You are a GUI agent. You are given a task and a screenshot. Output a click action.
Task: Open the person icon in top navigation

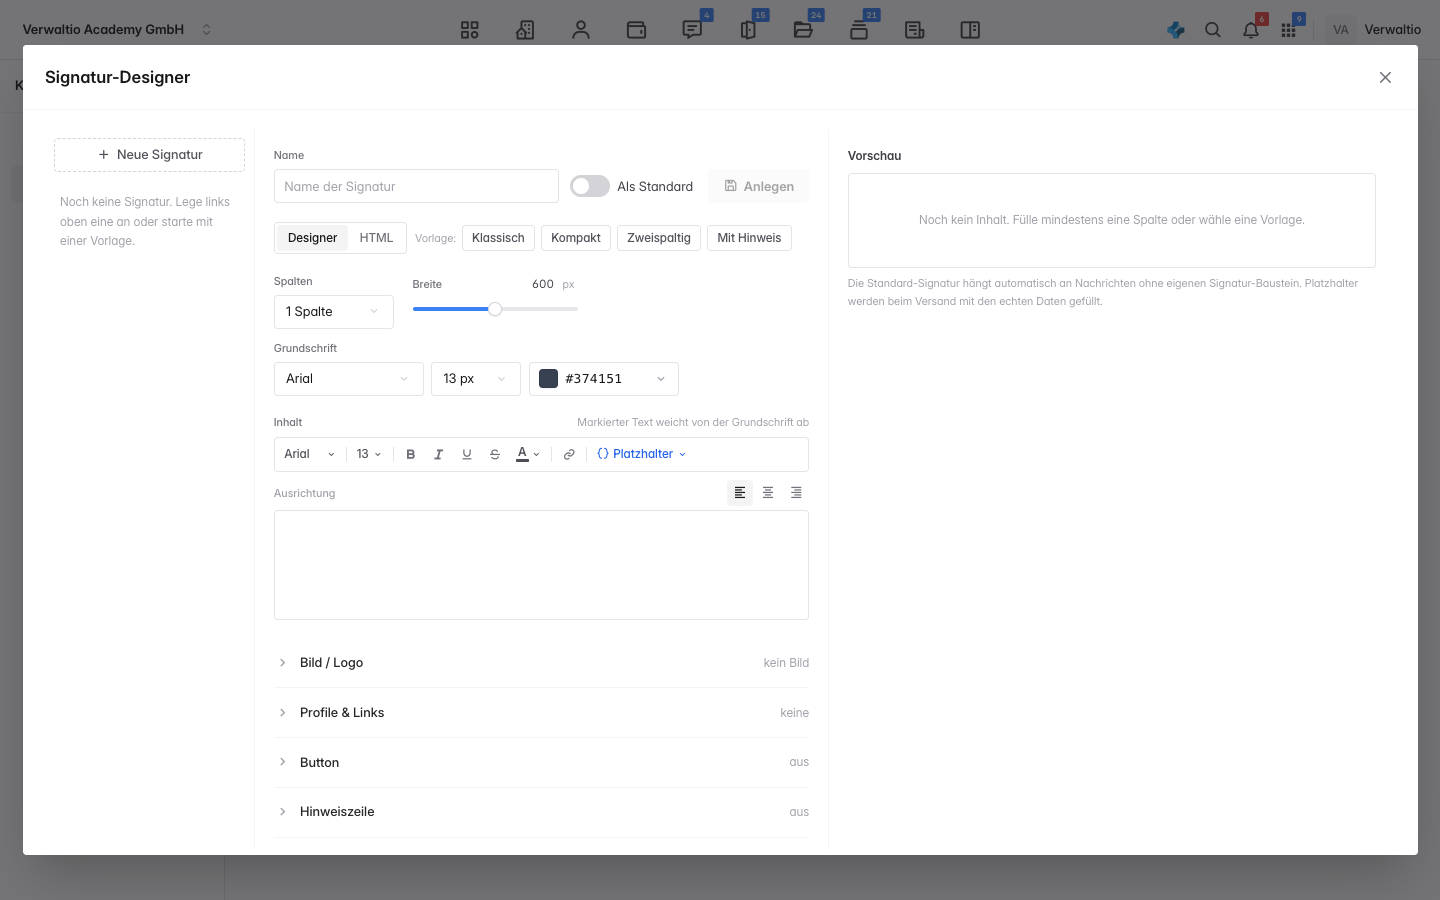click(581, 30)
